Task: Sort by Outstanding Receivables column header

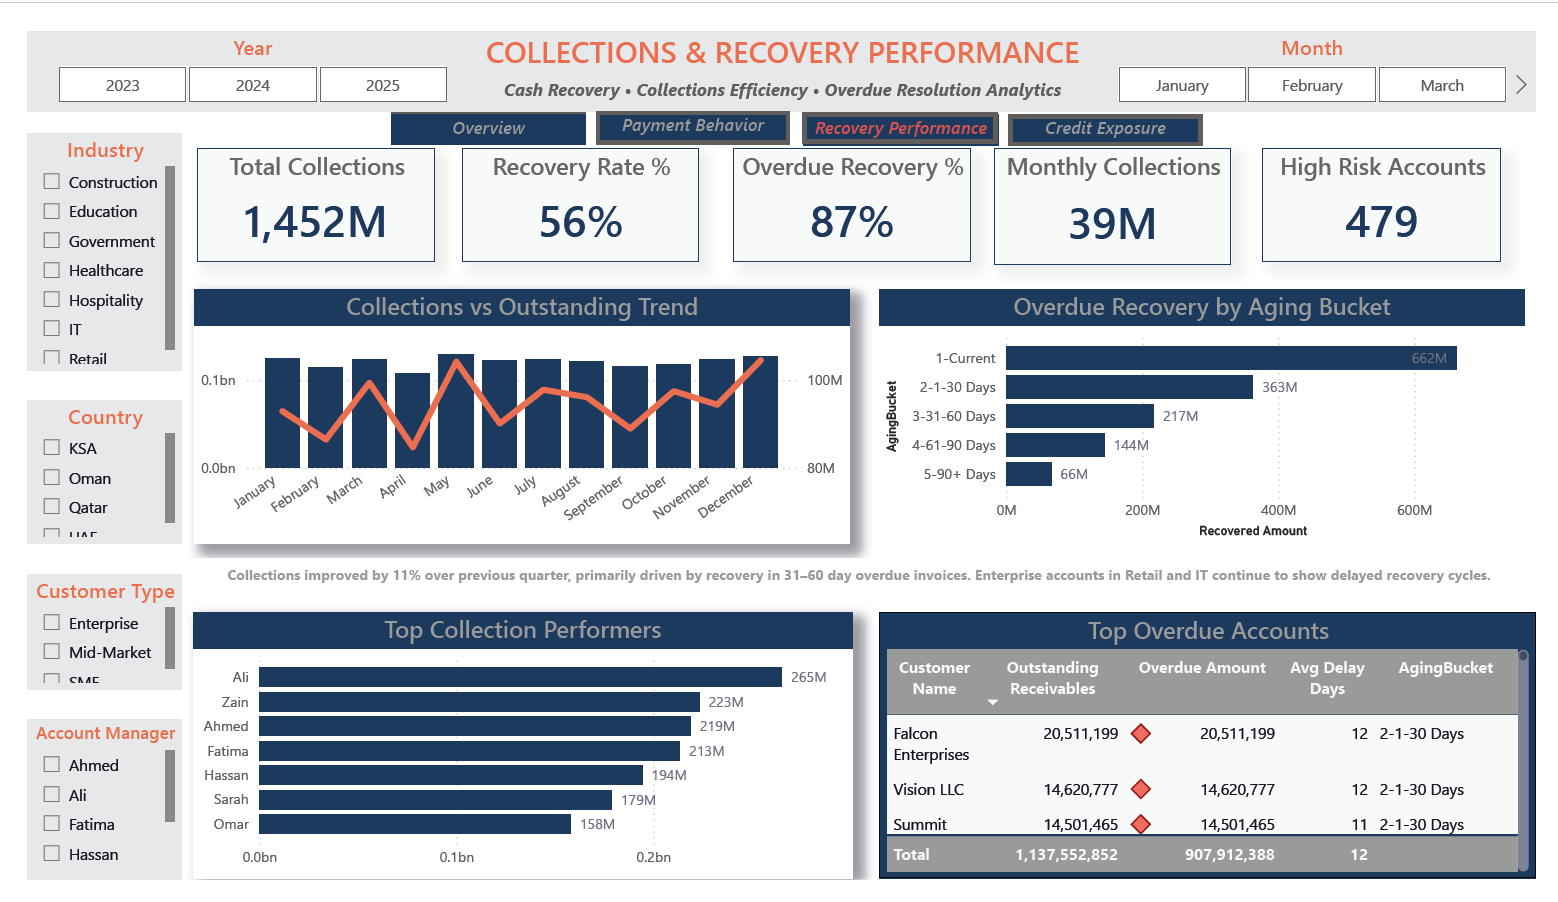Action: [1052, 678]
